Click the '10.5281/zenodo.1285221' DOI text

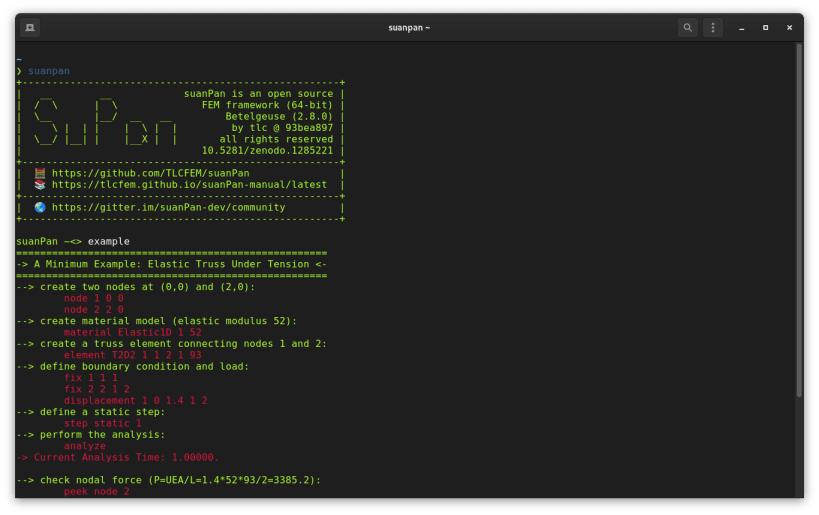(x=267, y=150)
